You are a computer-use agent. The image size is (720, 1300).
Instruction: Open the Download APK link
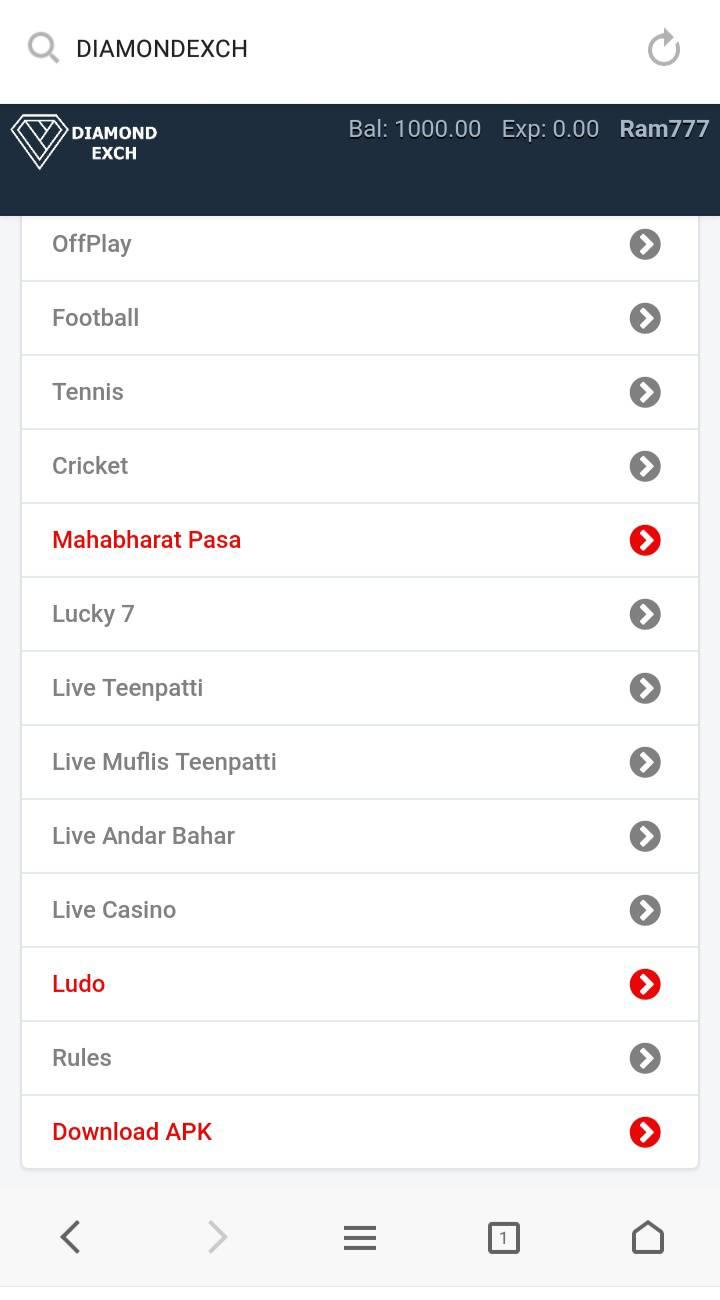[360, 1132]
